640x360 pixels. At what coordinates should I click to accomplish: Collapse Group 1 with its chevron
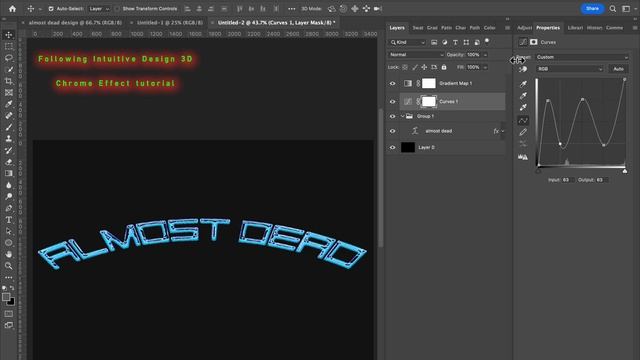tap(402, 116)
